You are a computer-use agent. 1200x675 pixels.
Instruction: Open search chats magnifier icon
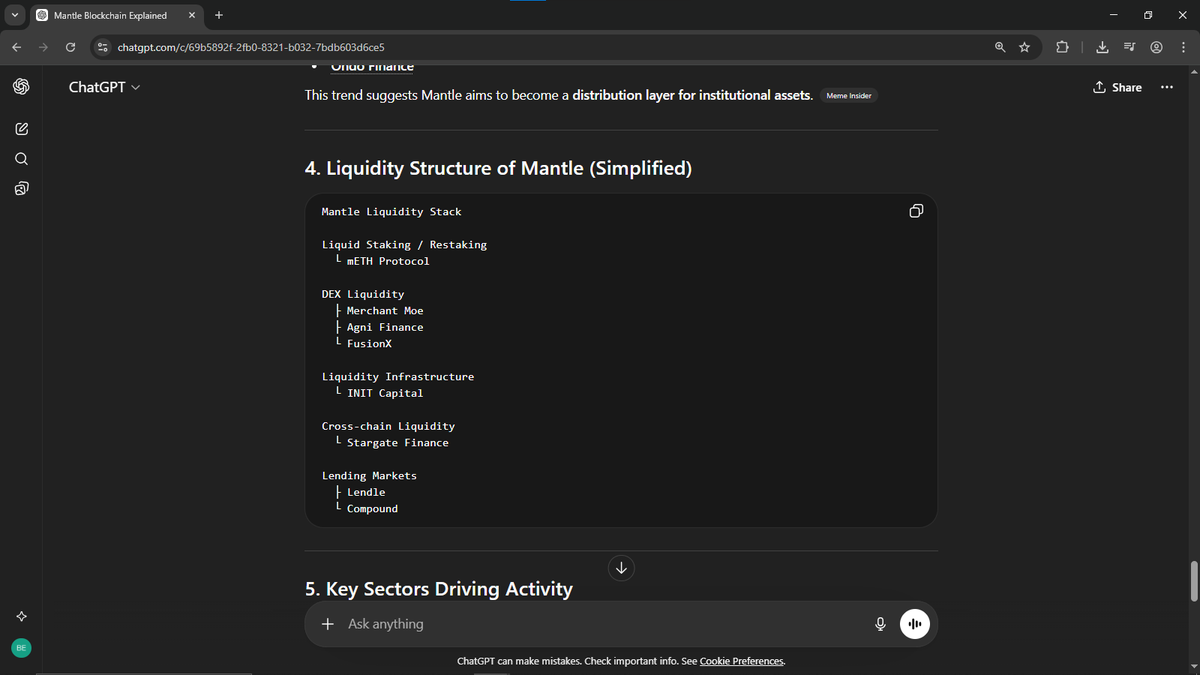[x=21, y=158]
